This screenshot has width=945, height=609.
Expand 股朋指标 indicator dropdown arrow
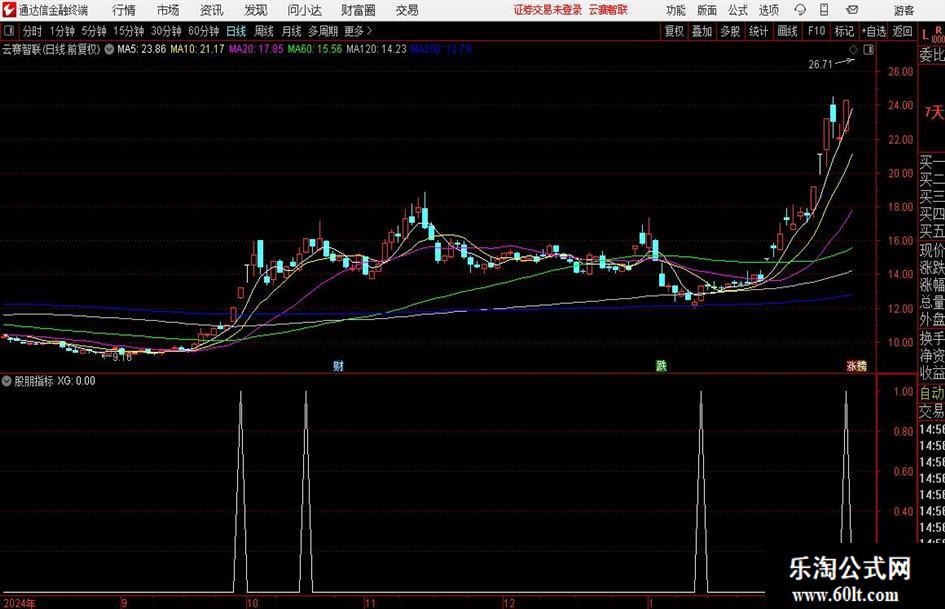pyautogui.click(x=7, y=381)
